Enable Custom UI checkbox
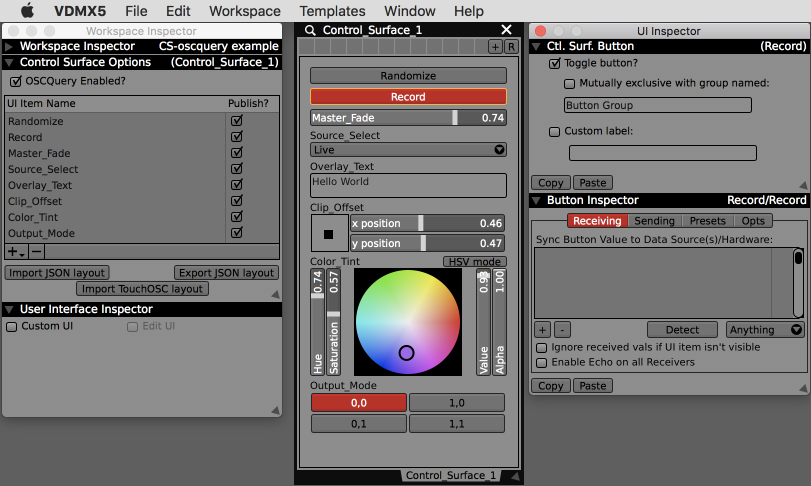811x486 pixels. tap(12, 327)
